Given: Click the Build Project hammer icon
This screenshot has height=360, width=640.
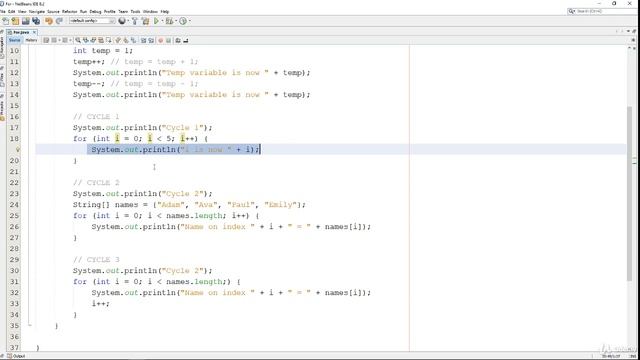Looking at the screenshot, I should click(x=134, y=21).
